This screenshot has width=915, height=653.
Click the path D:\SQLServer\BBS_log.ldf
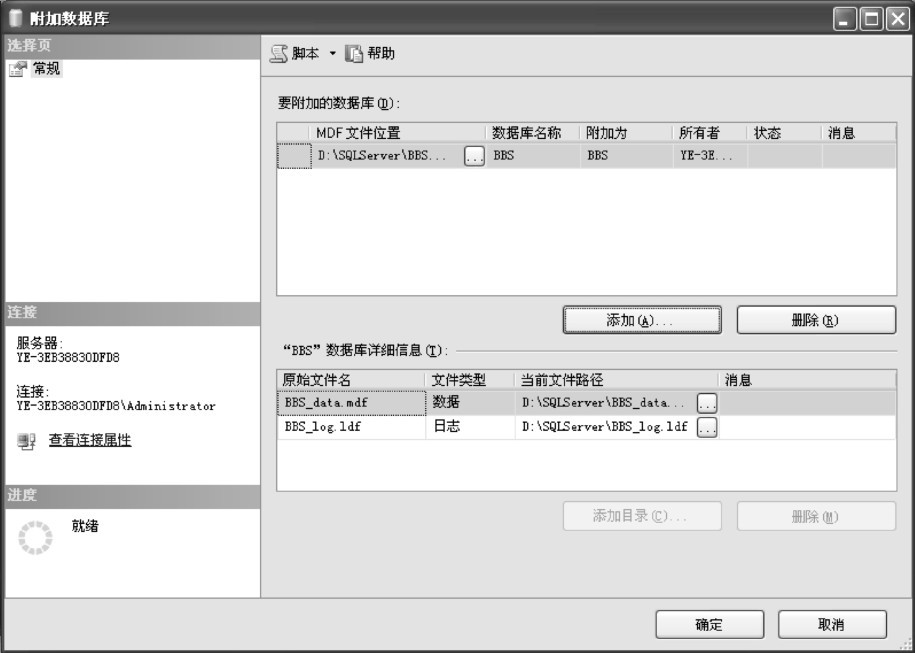tap(605, 427)
